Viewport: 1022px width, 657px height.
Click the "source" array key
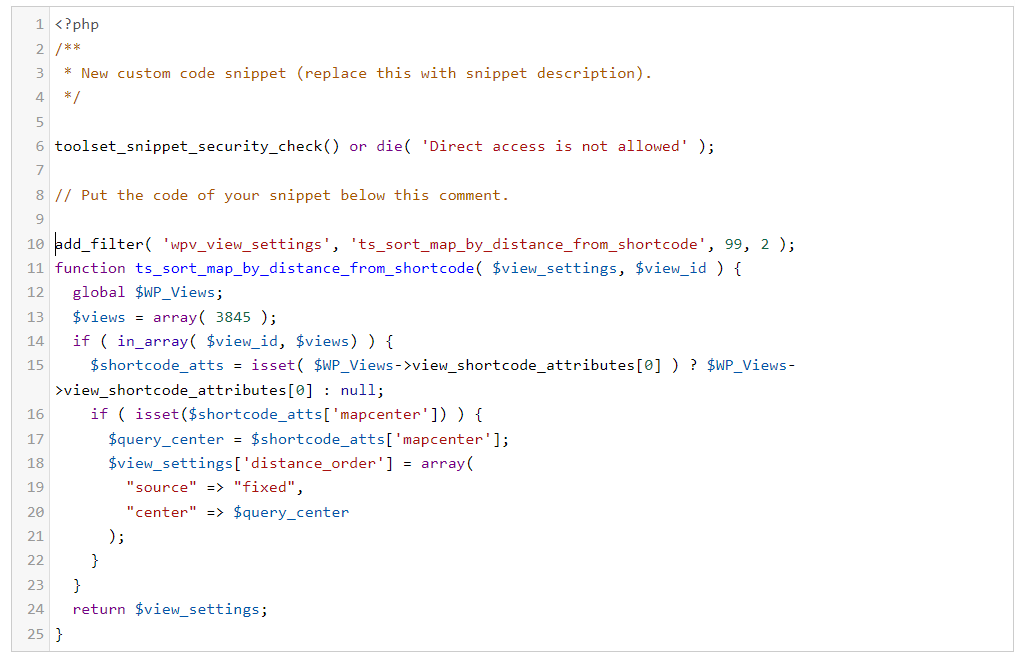click(x=157, y=488)
